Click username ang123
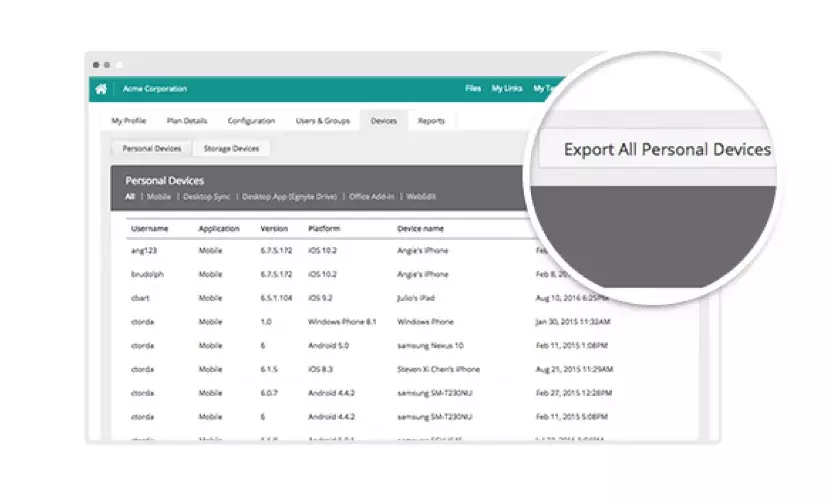 pos(144,251)
